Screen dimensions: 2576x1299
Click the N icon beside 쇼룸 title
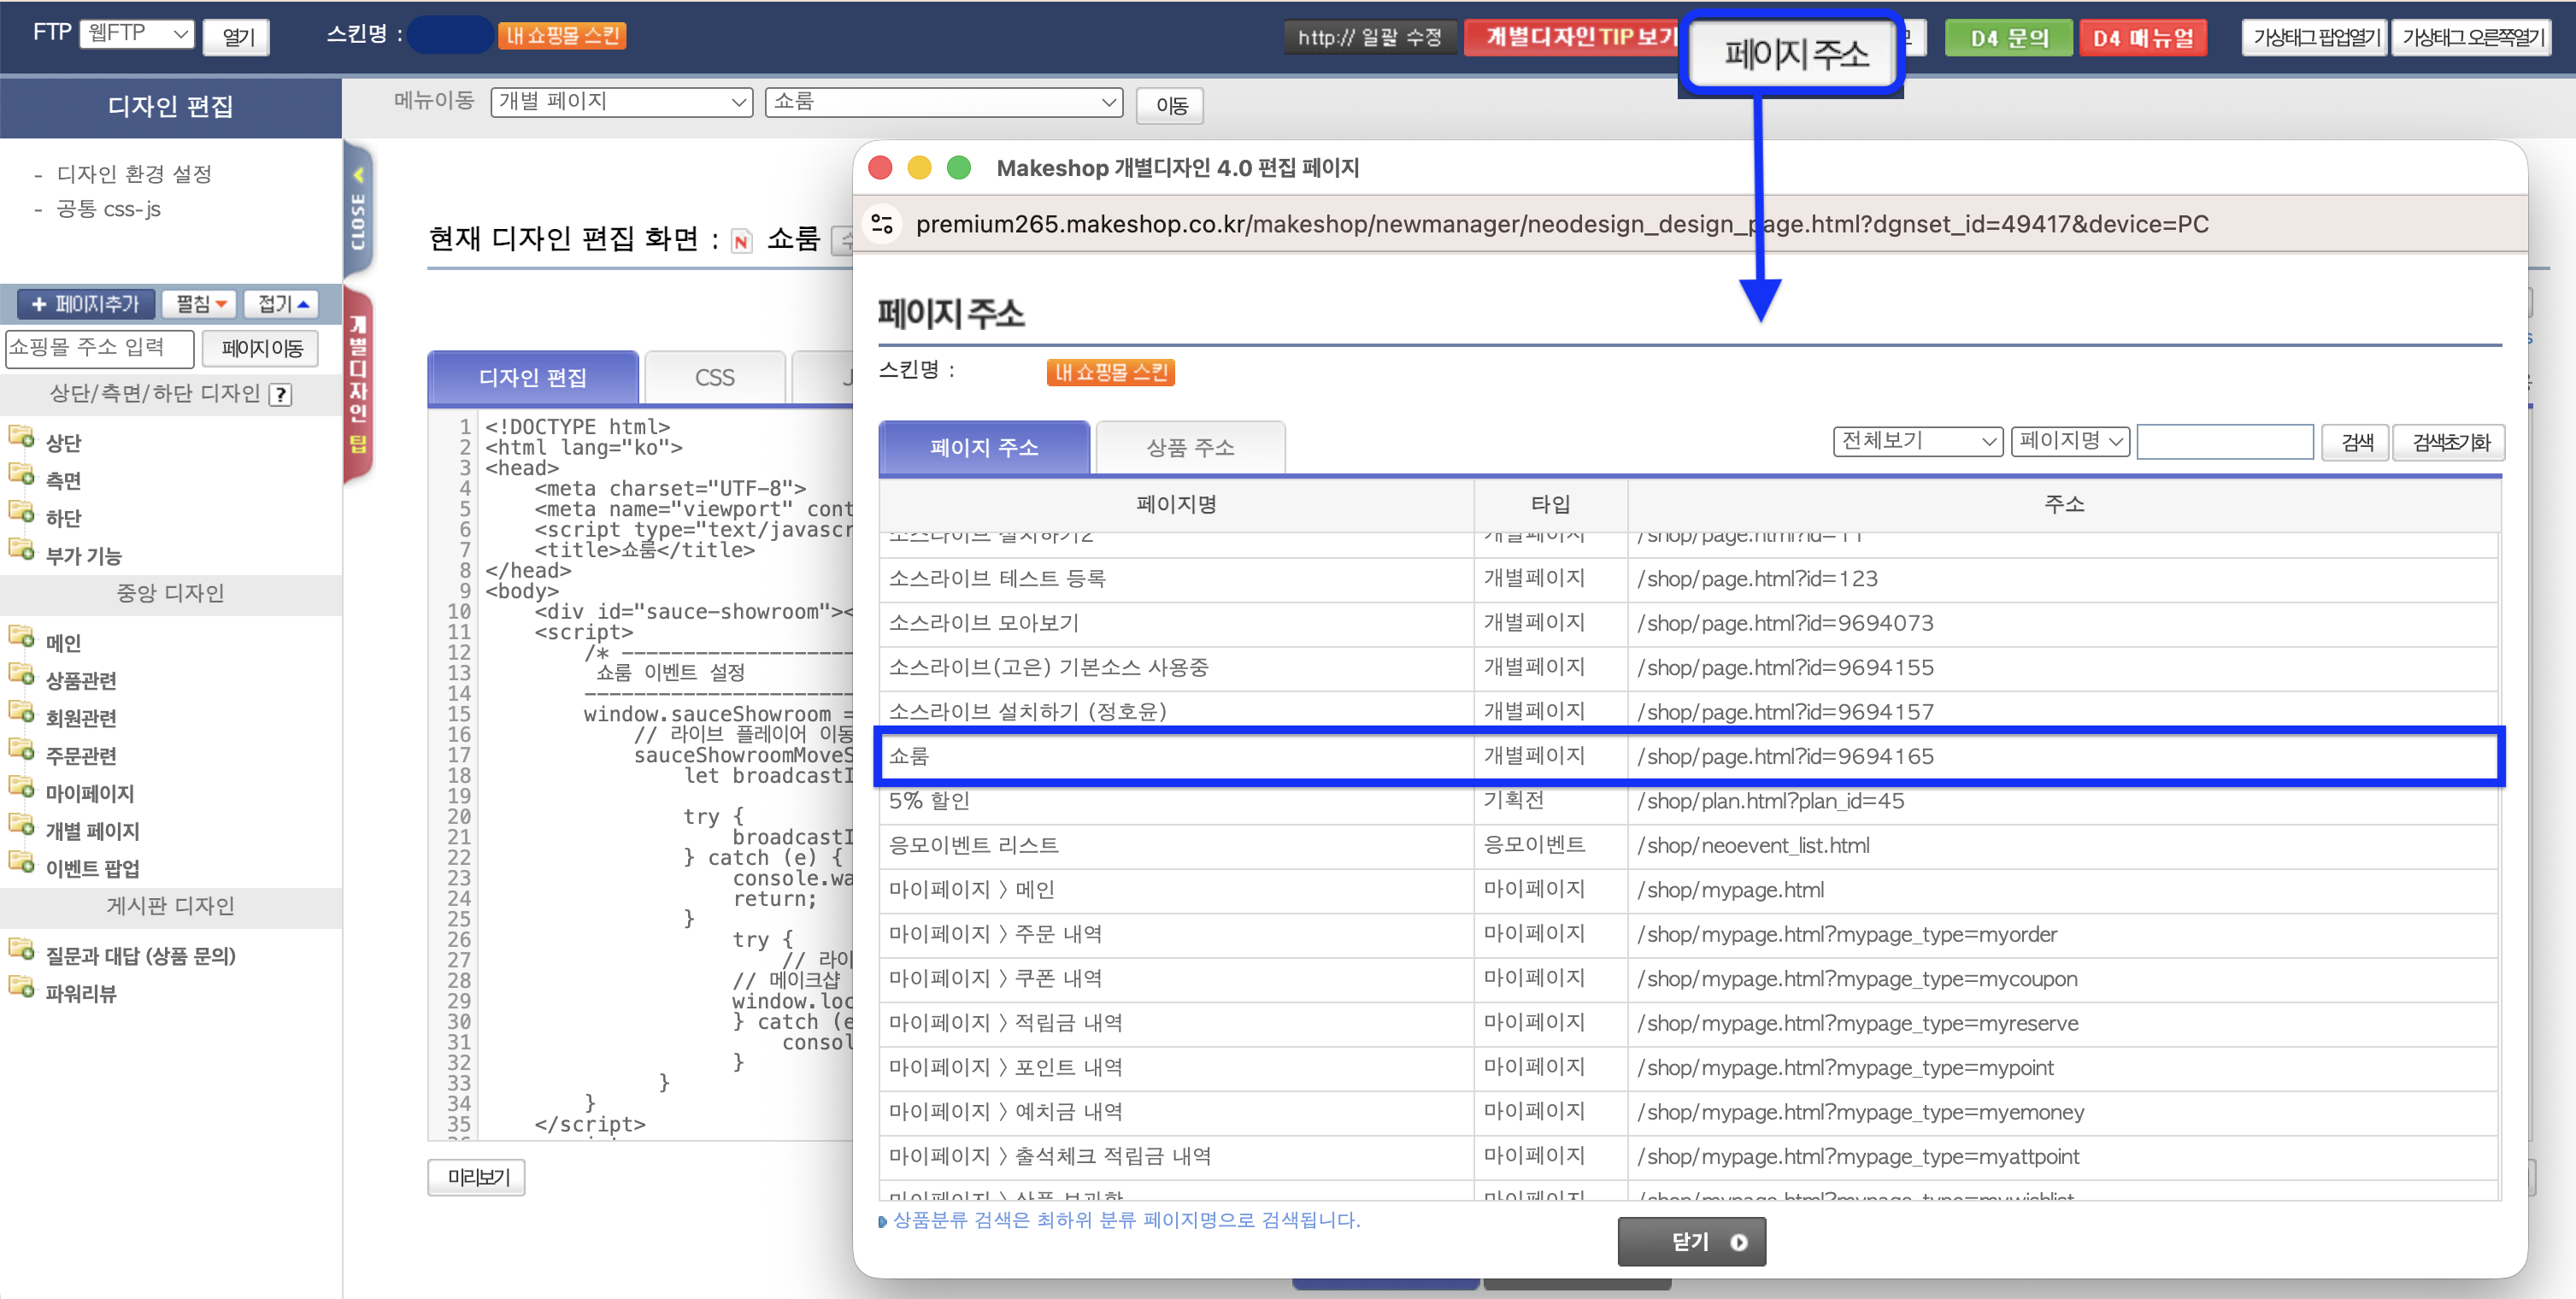click(x=741, y=241)
